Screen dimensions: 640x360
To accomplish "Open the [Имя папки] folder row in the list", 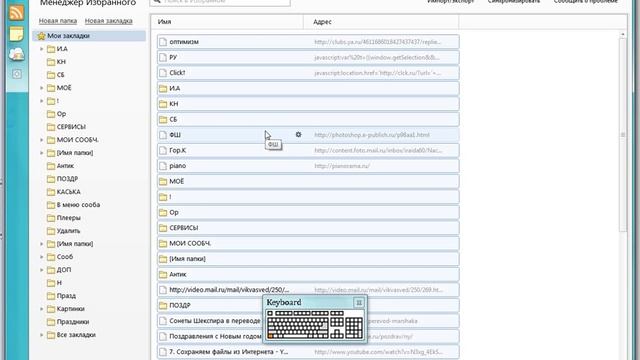I will [308, 259].
